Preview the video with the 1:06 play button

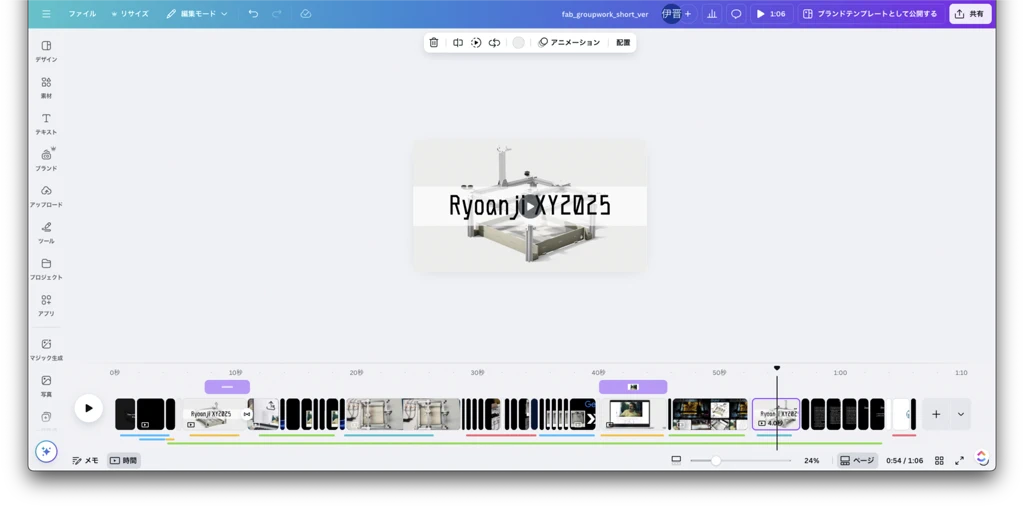click(771, 14)
